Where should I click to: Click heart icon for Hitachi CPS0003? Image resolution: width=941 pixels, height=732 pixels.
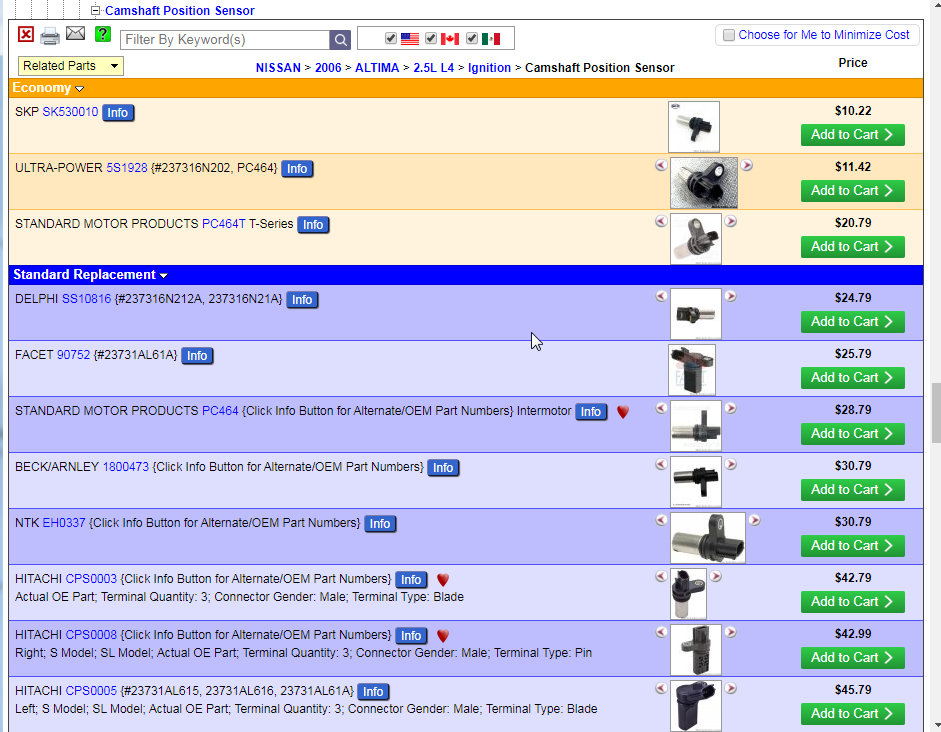tap(443, 580)
